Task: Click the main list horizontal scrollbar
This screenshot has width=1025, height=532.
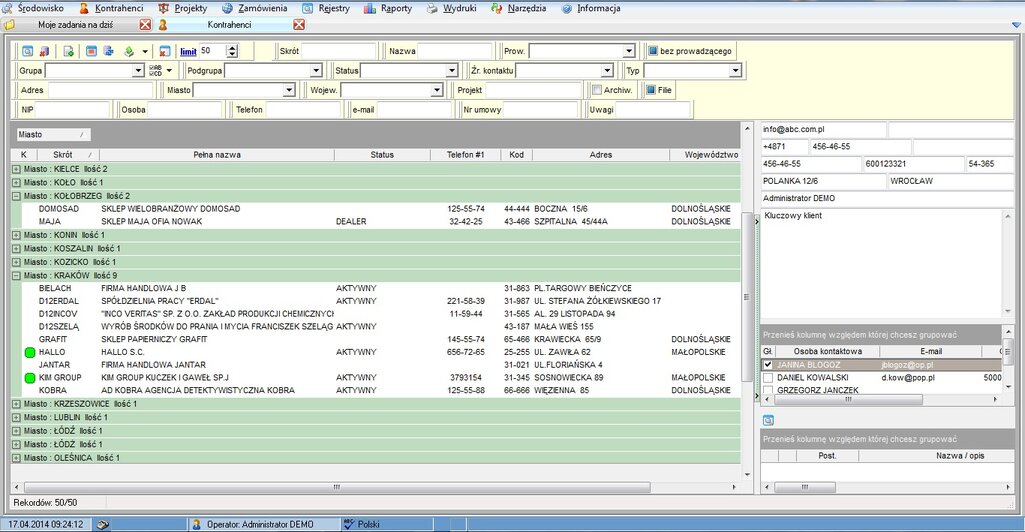Action: pos(337,487)
